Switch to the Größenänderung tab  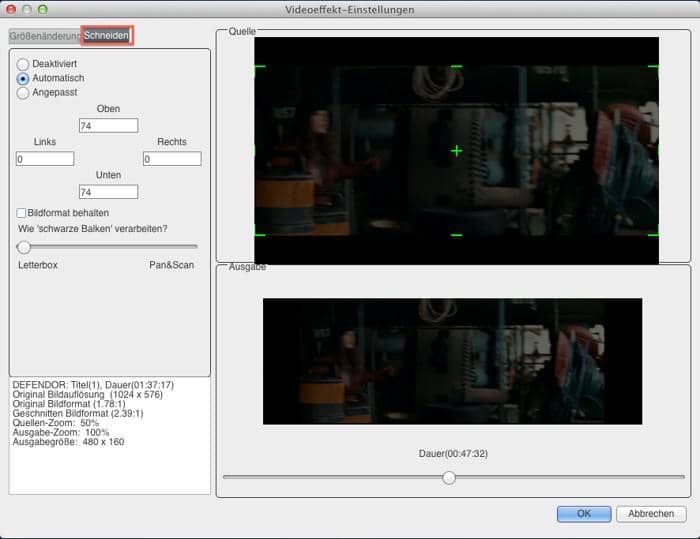[x=45, y=36]
